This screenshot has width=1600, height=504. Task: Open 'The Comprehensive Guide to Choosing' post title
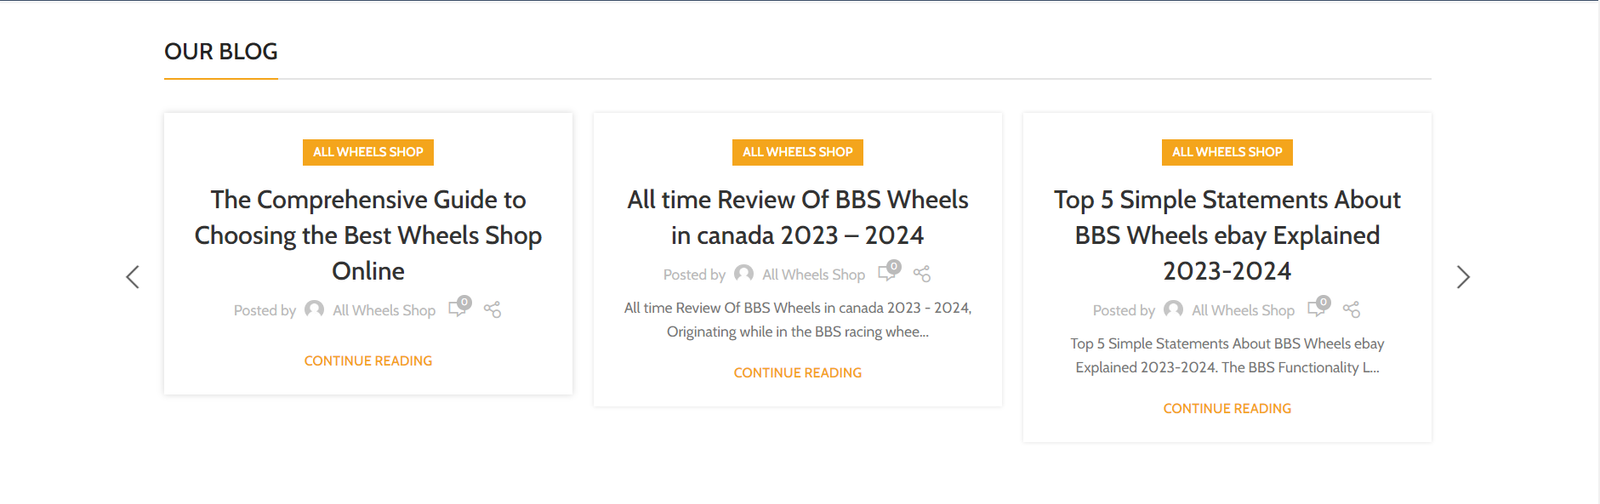[368, 235]
